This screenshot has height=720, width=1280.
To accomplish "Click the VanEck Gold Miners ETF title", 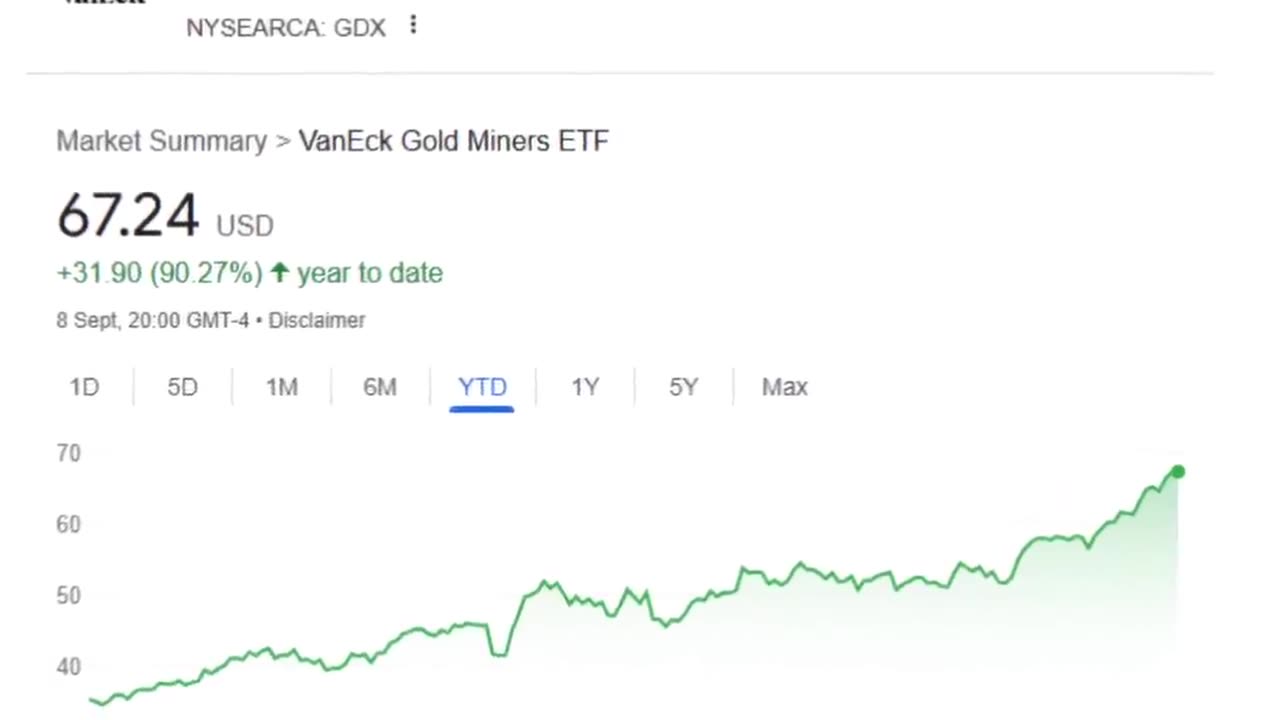I will pyautogui.click(x=453, y=141).
